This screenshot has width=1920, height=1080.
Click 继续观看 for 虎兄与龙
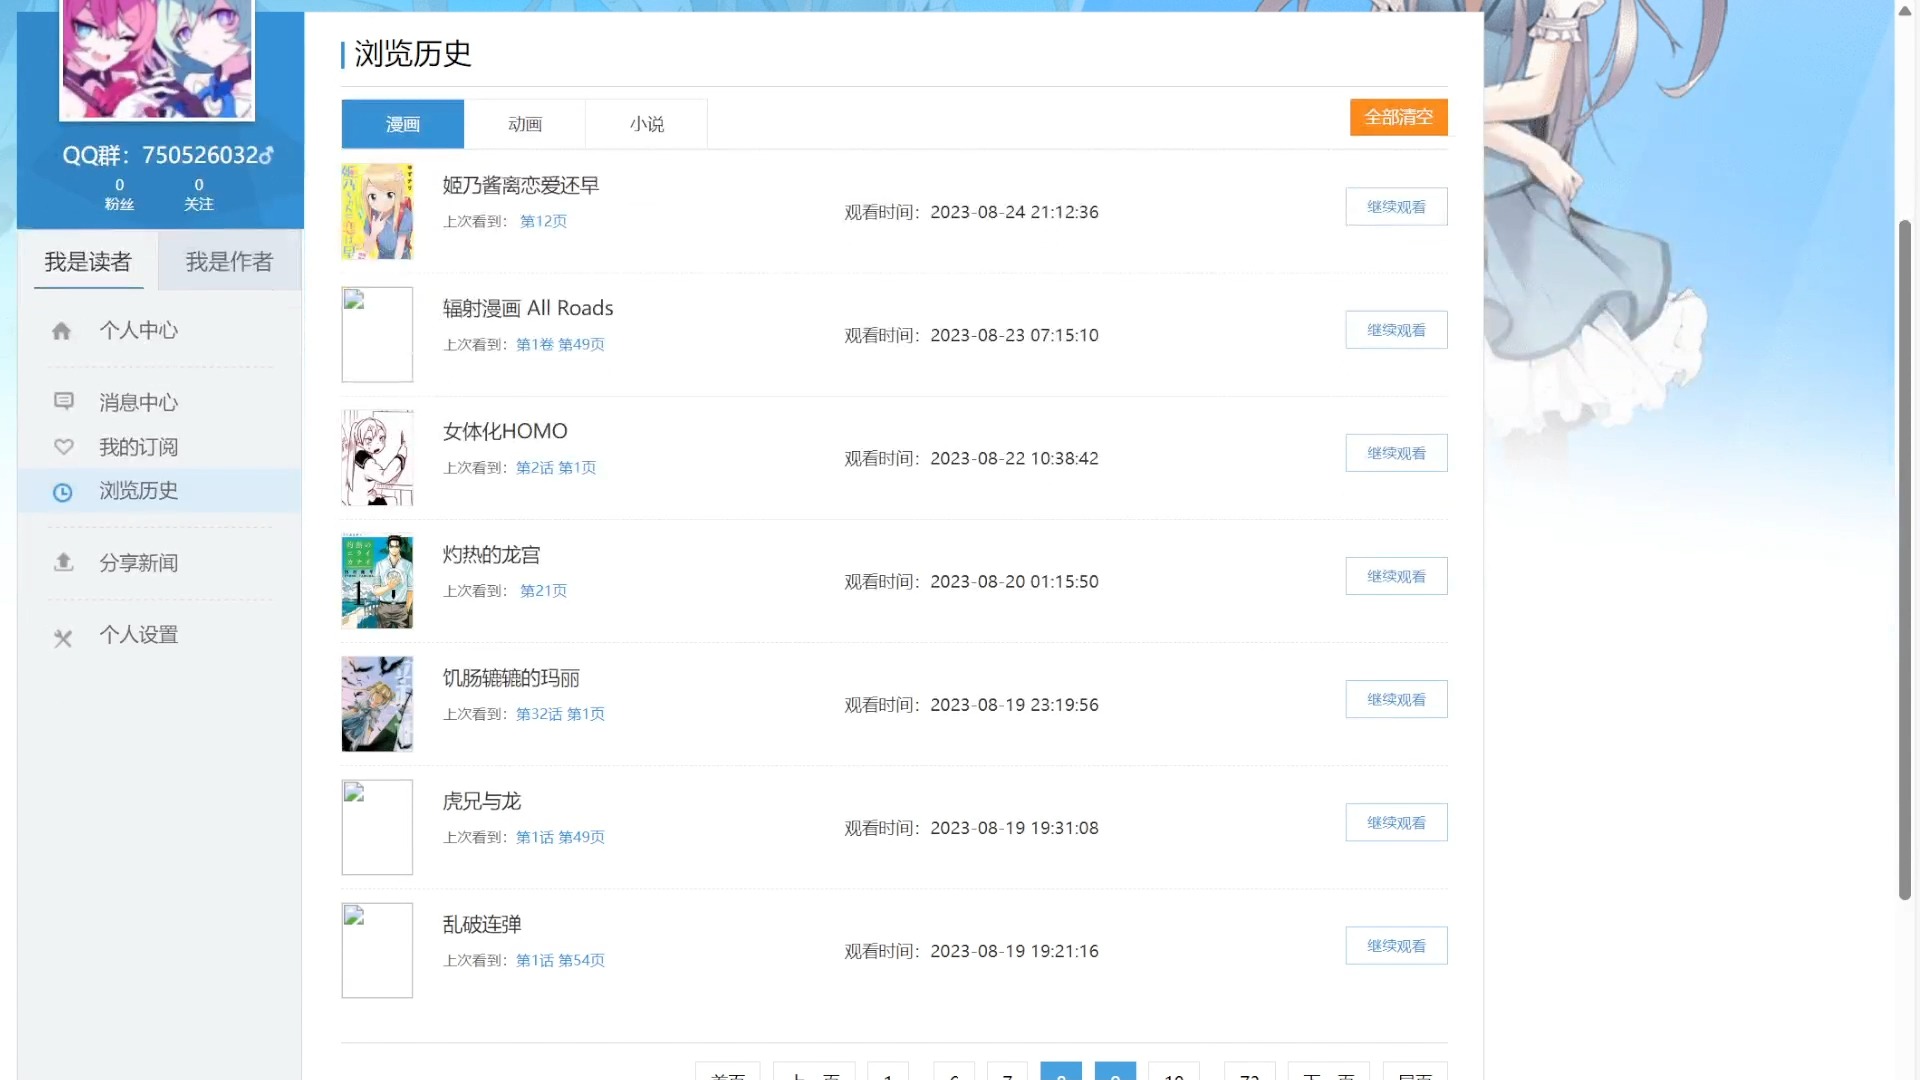pos(1396,822)
